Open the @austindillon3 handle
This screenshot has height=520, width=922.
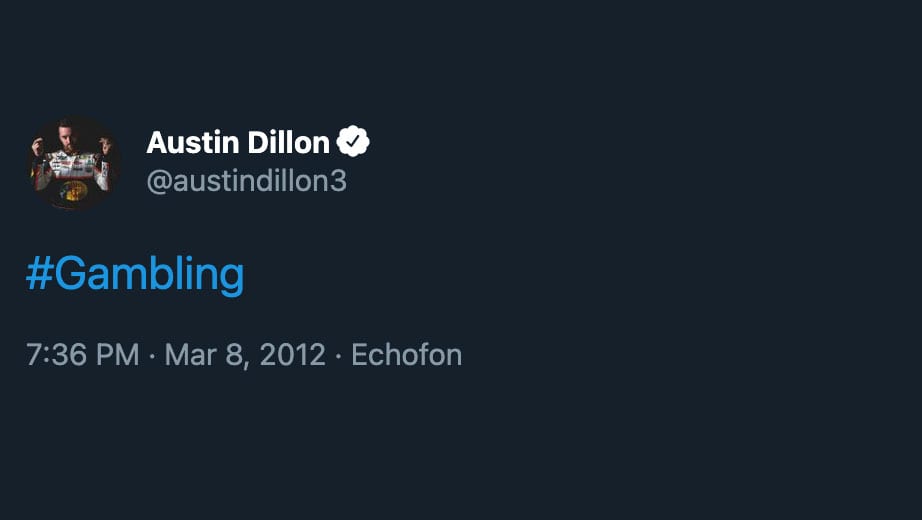point(246,181)
